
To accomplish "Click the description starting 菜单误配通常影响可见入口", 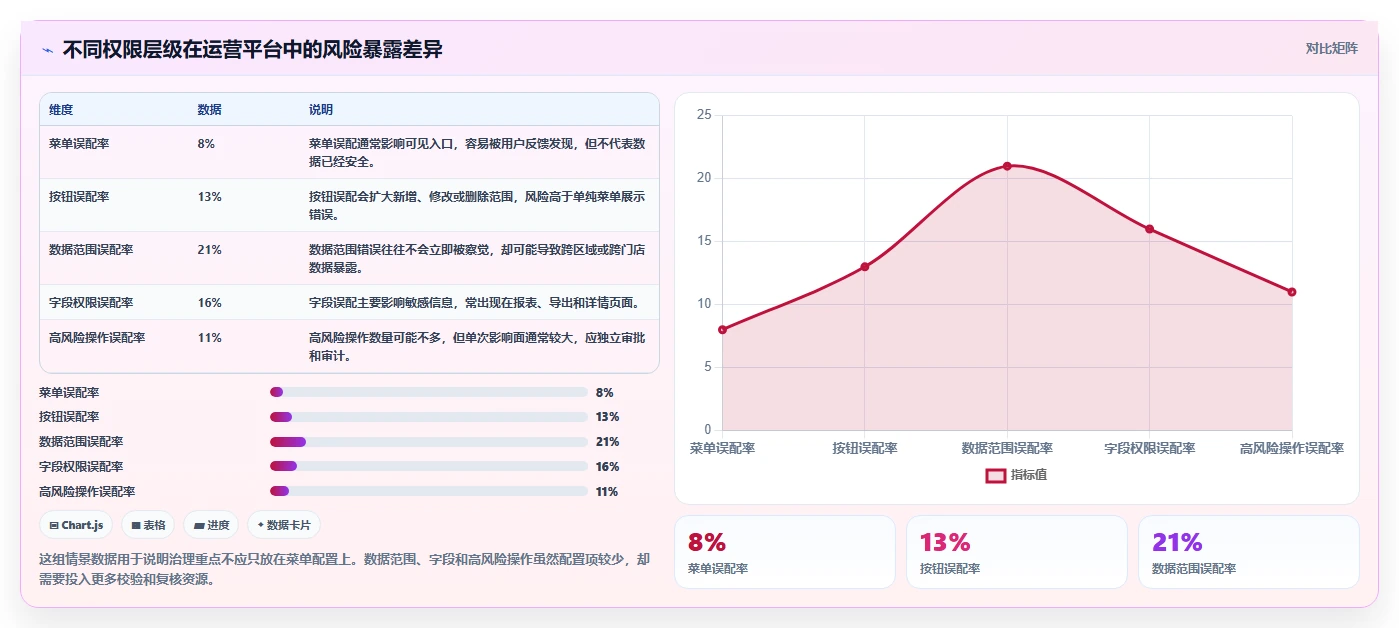I will click(477, 153).
